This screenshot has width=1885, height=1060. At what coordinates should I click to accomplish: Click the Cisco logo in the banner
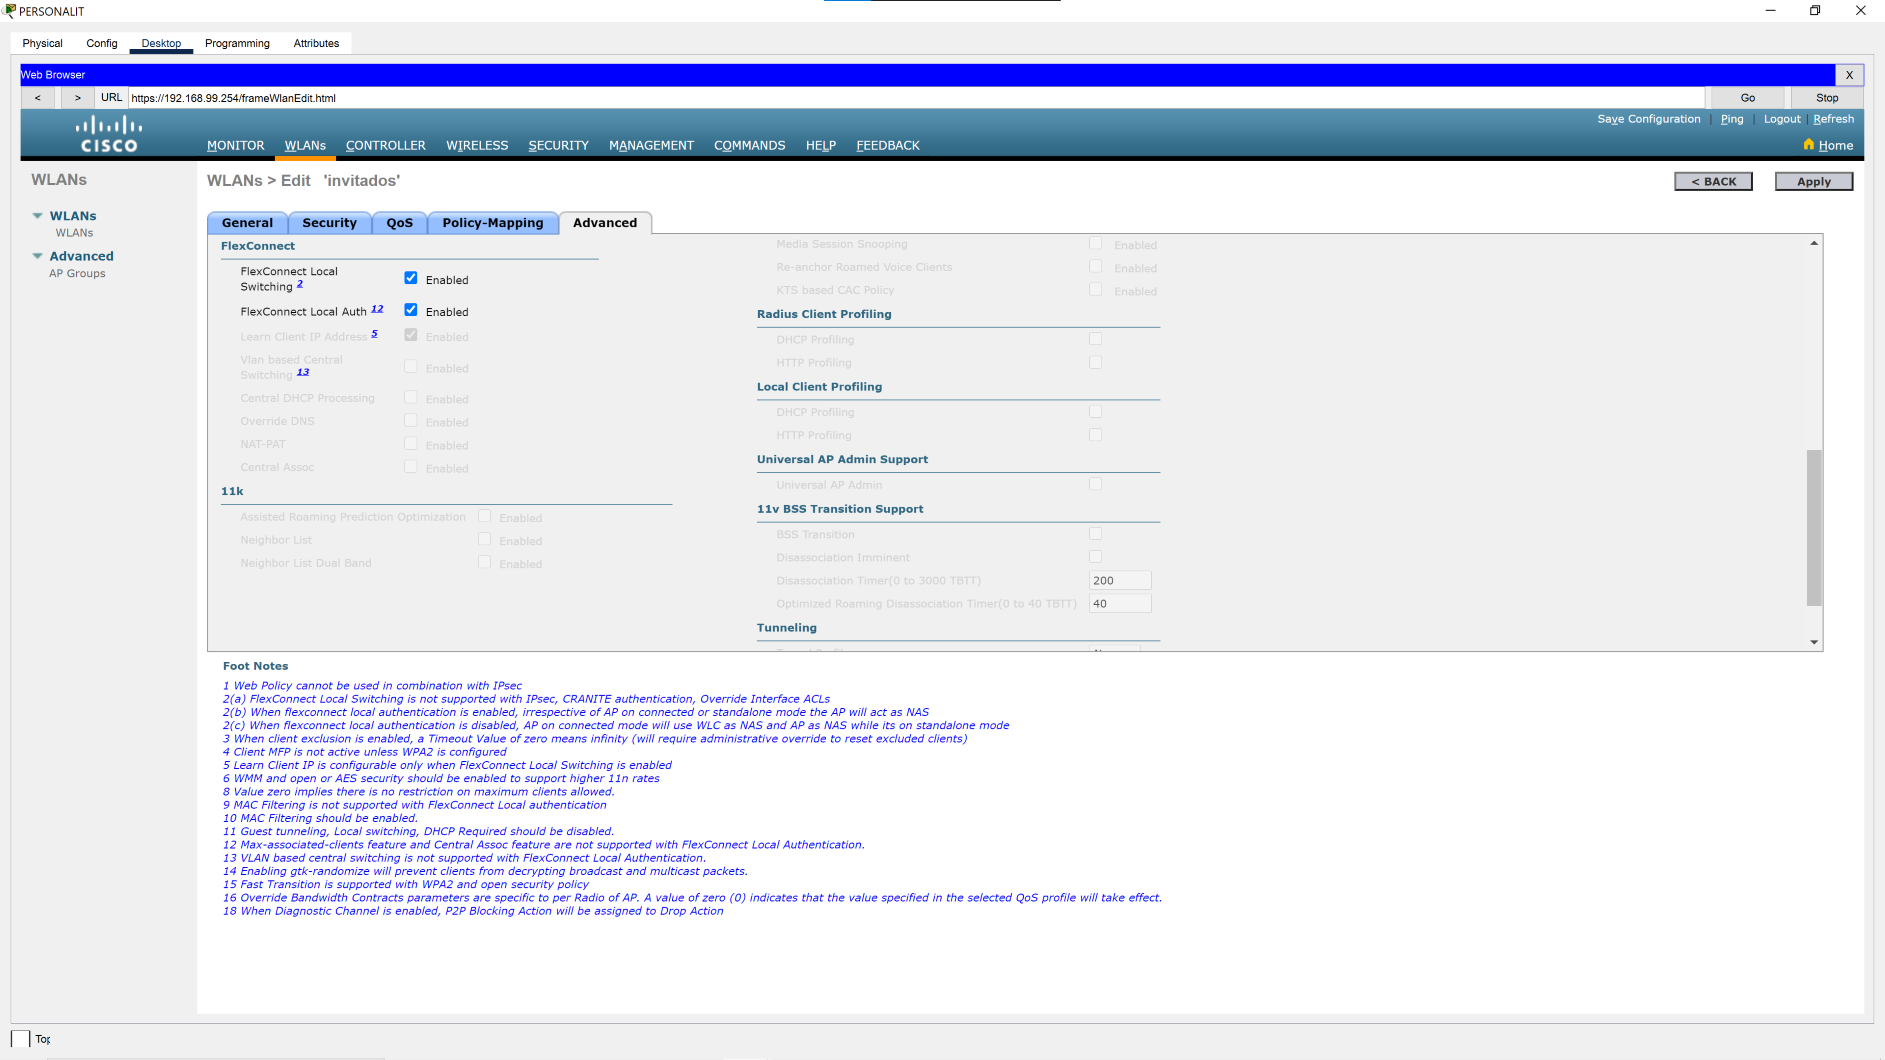tap(109, 133)
